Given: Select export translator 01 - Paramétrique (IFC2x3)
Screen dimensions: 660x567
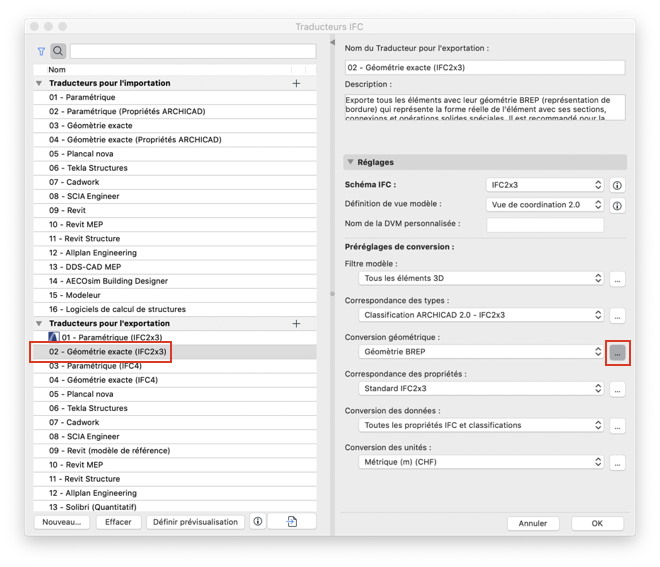Looking at the screenshot, I should 175,338.
